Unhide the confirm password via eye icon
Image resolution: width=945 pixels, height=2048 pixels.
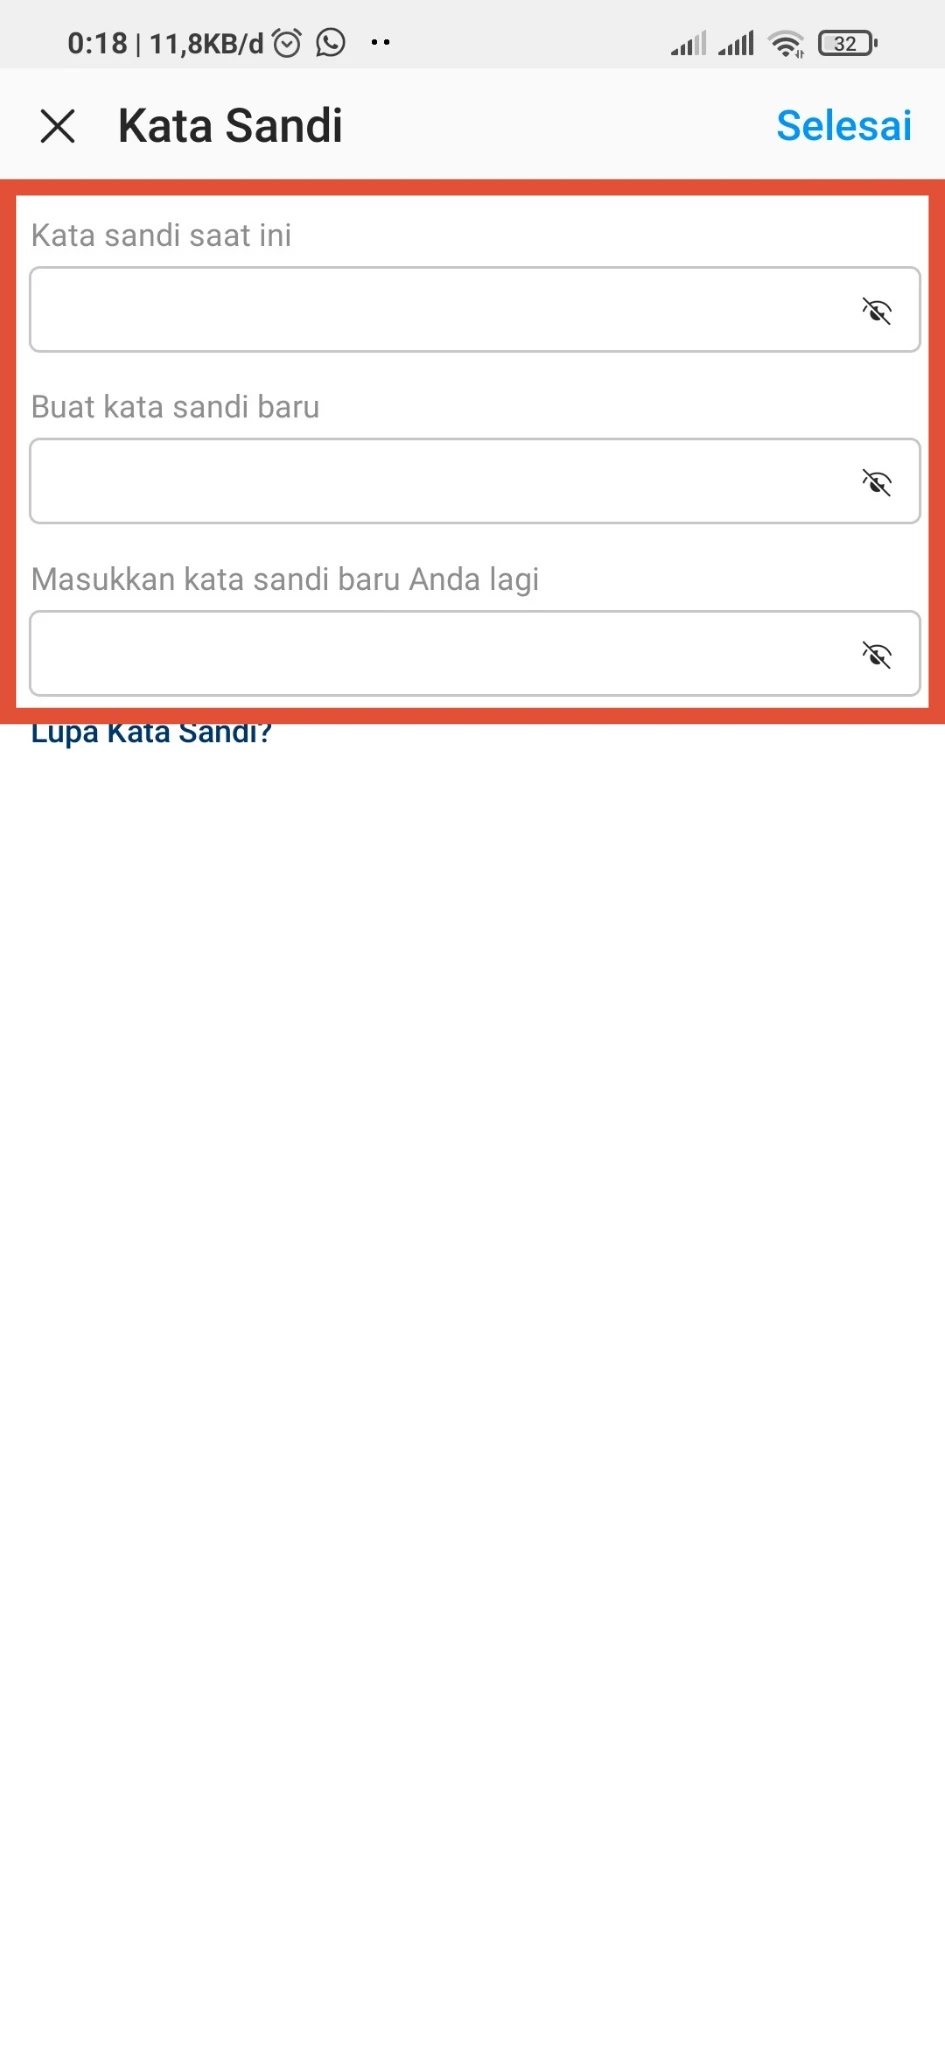click(x=877, y=655)
